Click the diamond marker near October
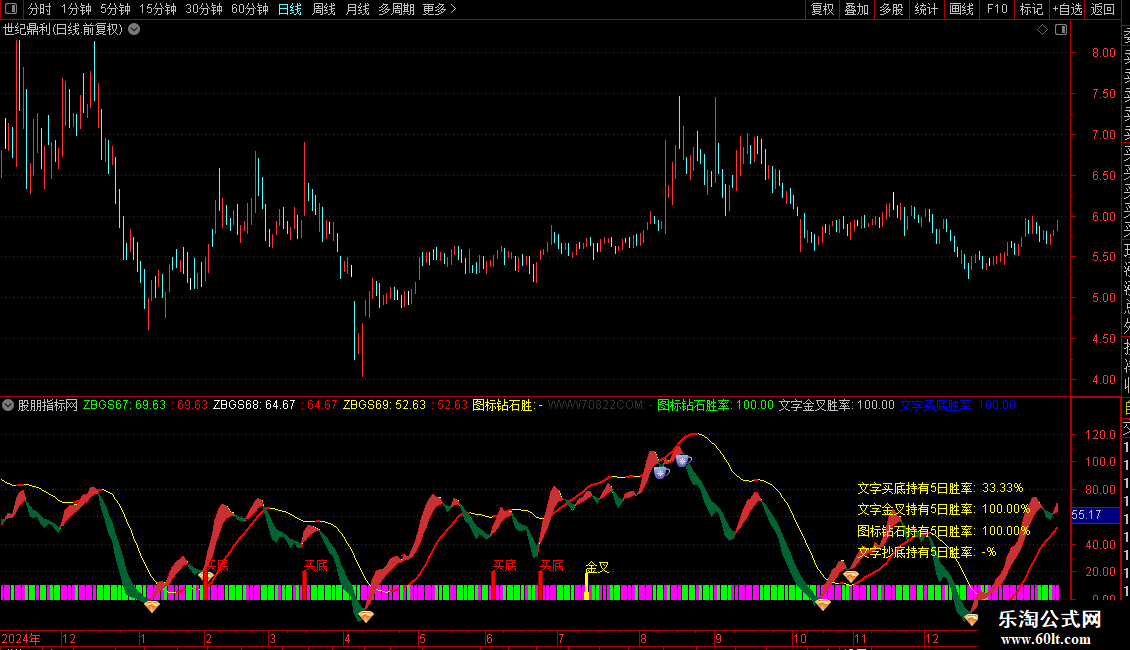Viewport: 1130px width, 650px height. coord(823,605)
